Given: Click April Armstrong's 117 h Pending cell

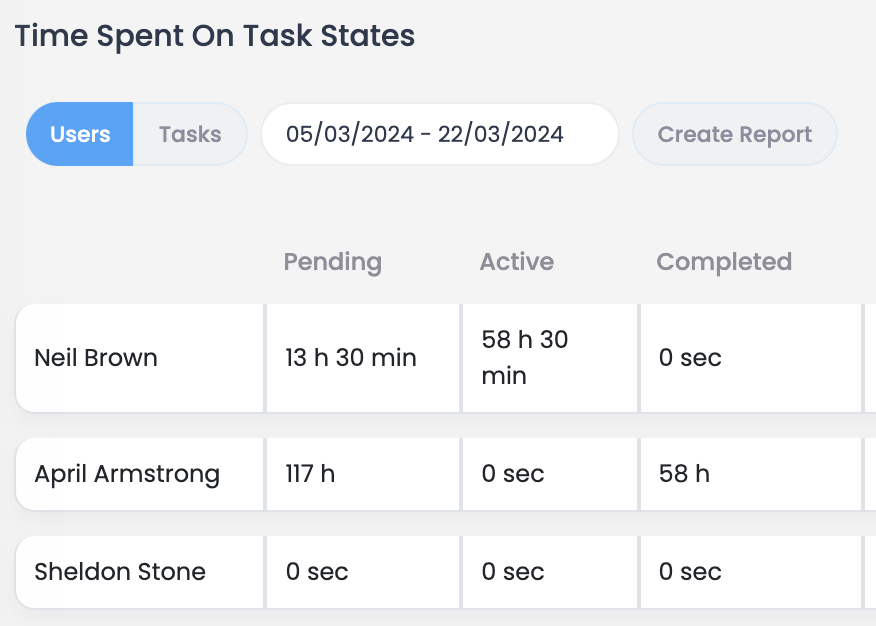Looking at the screenshot, I should point(310,473).
